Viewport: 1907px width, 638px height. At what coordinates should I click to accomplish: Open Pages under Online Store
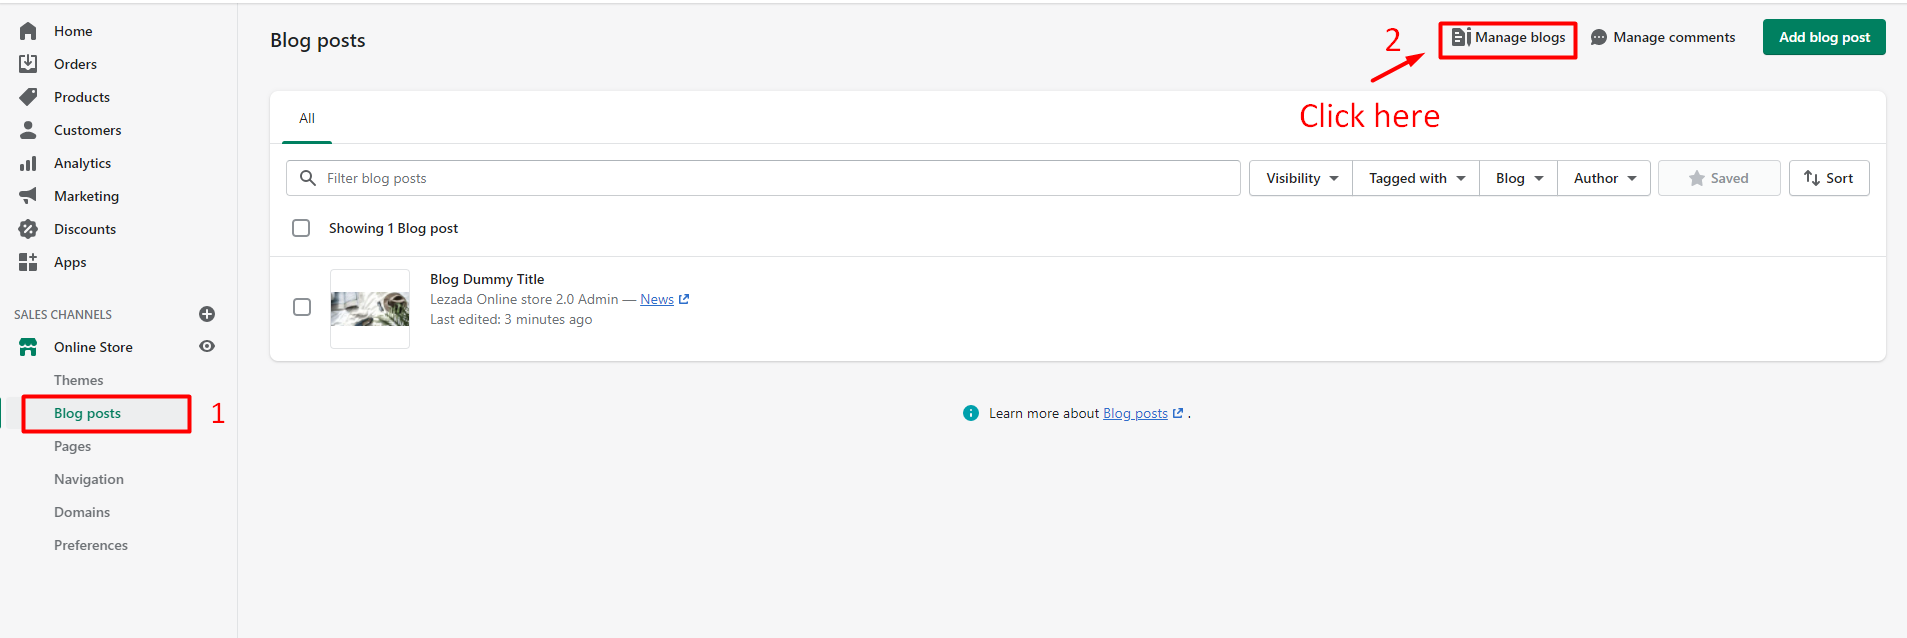click(72, 446)
